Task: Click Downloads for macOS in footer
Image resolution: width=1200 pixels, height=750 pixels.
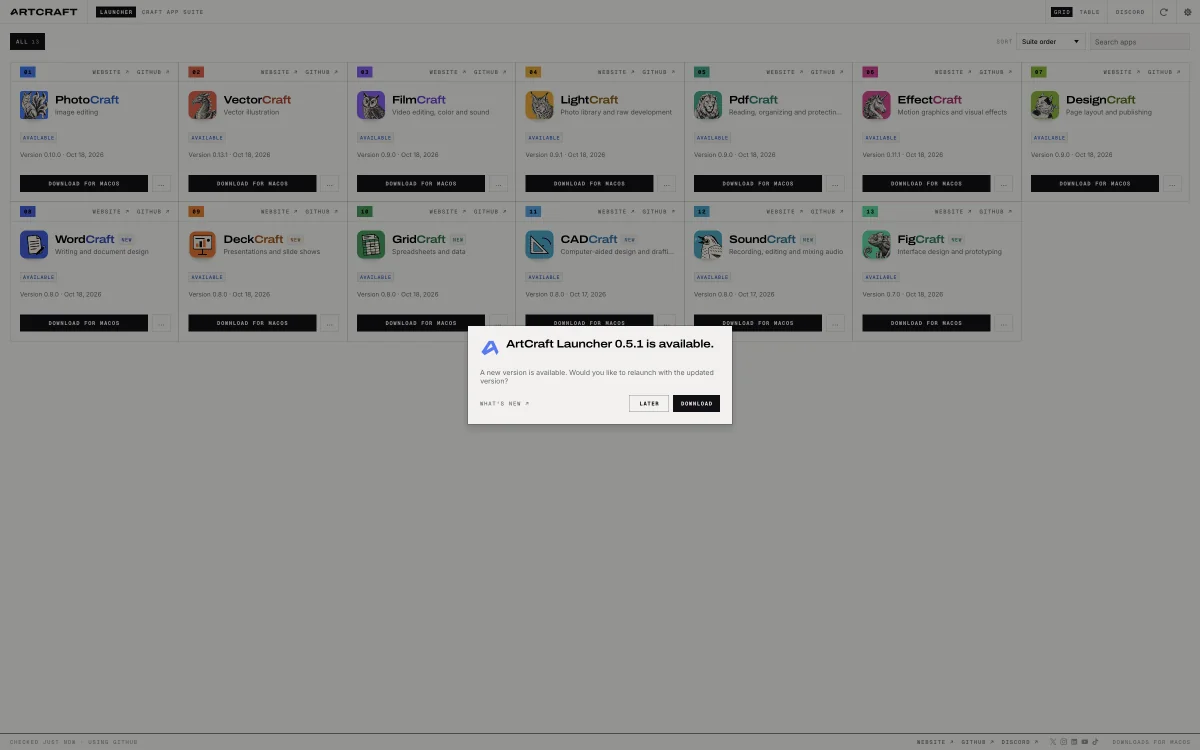Action: click(1151, 742)
